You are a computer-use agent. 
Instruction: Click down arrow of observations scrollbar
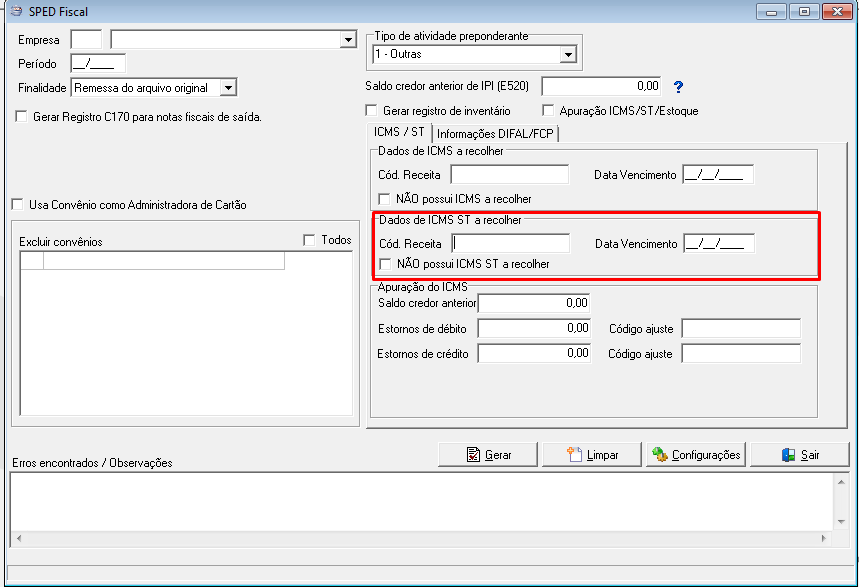pyautogui.click(x=841, y=522)
